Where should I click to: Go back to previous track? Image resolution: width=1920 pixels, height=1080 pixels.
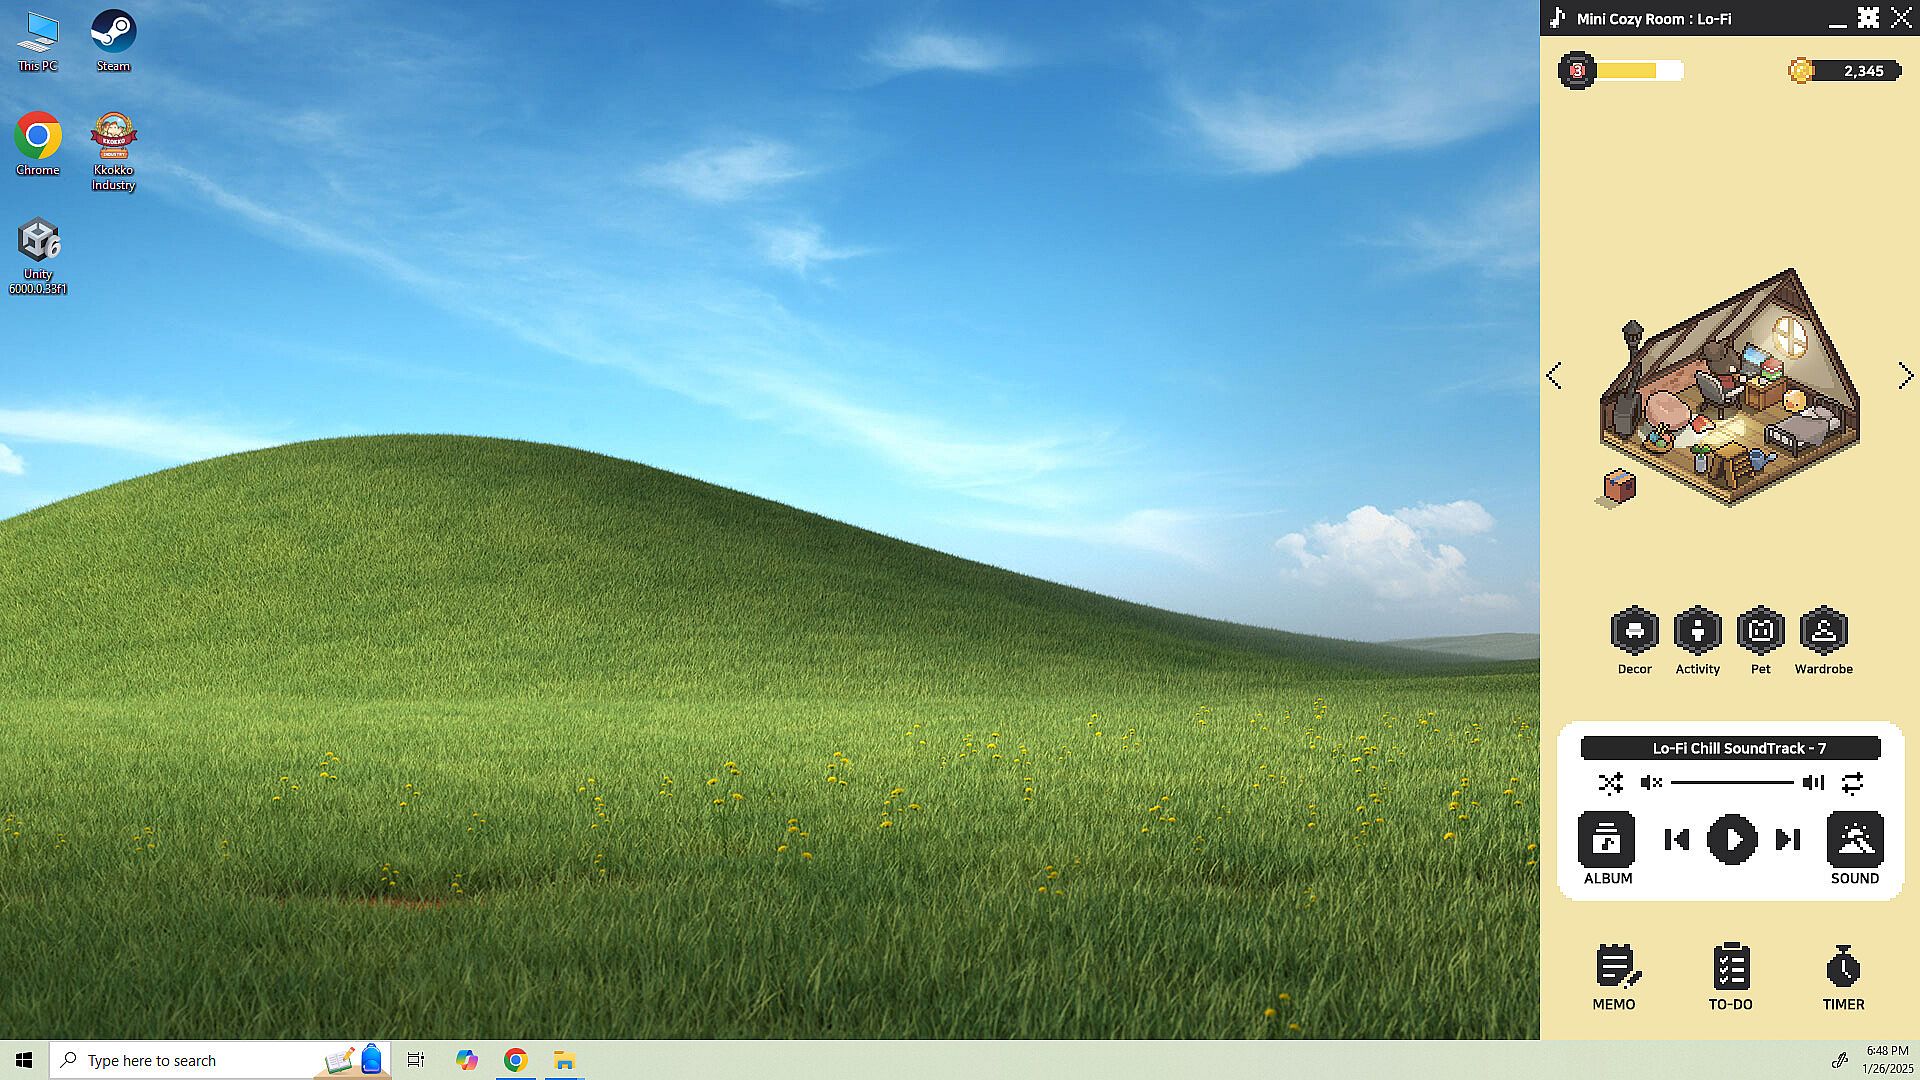(x=1677, y=839)
